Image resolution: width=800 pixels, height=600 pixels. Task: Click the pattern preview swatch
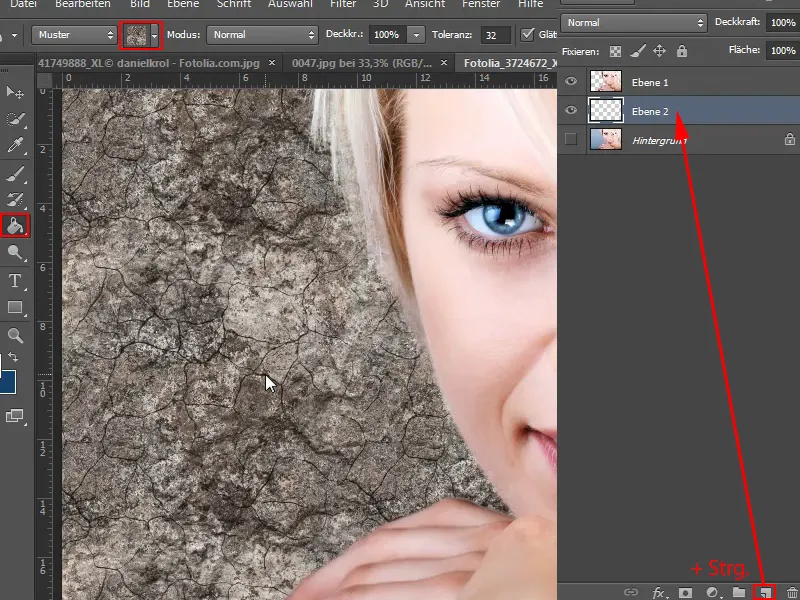(136, 35)
